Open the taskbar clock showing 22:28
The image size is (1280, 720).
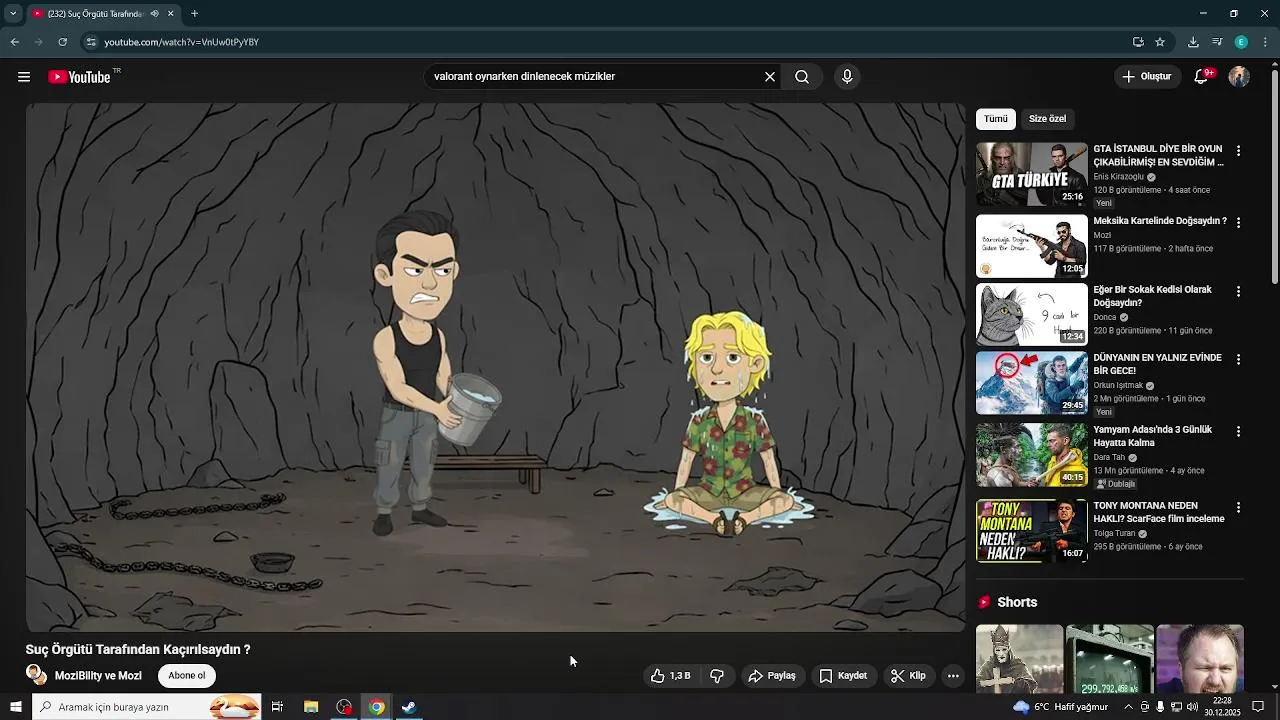(x=1222, y=707)
